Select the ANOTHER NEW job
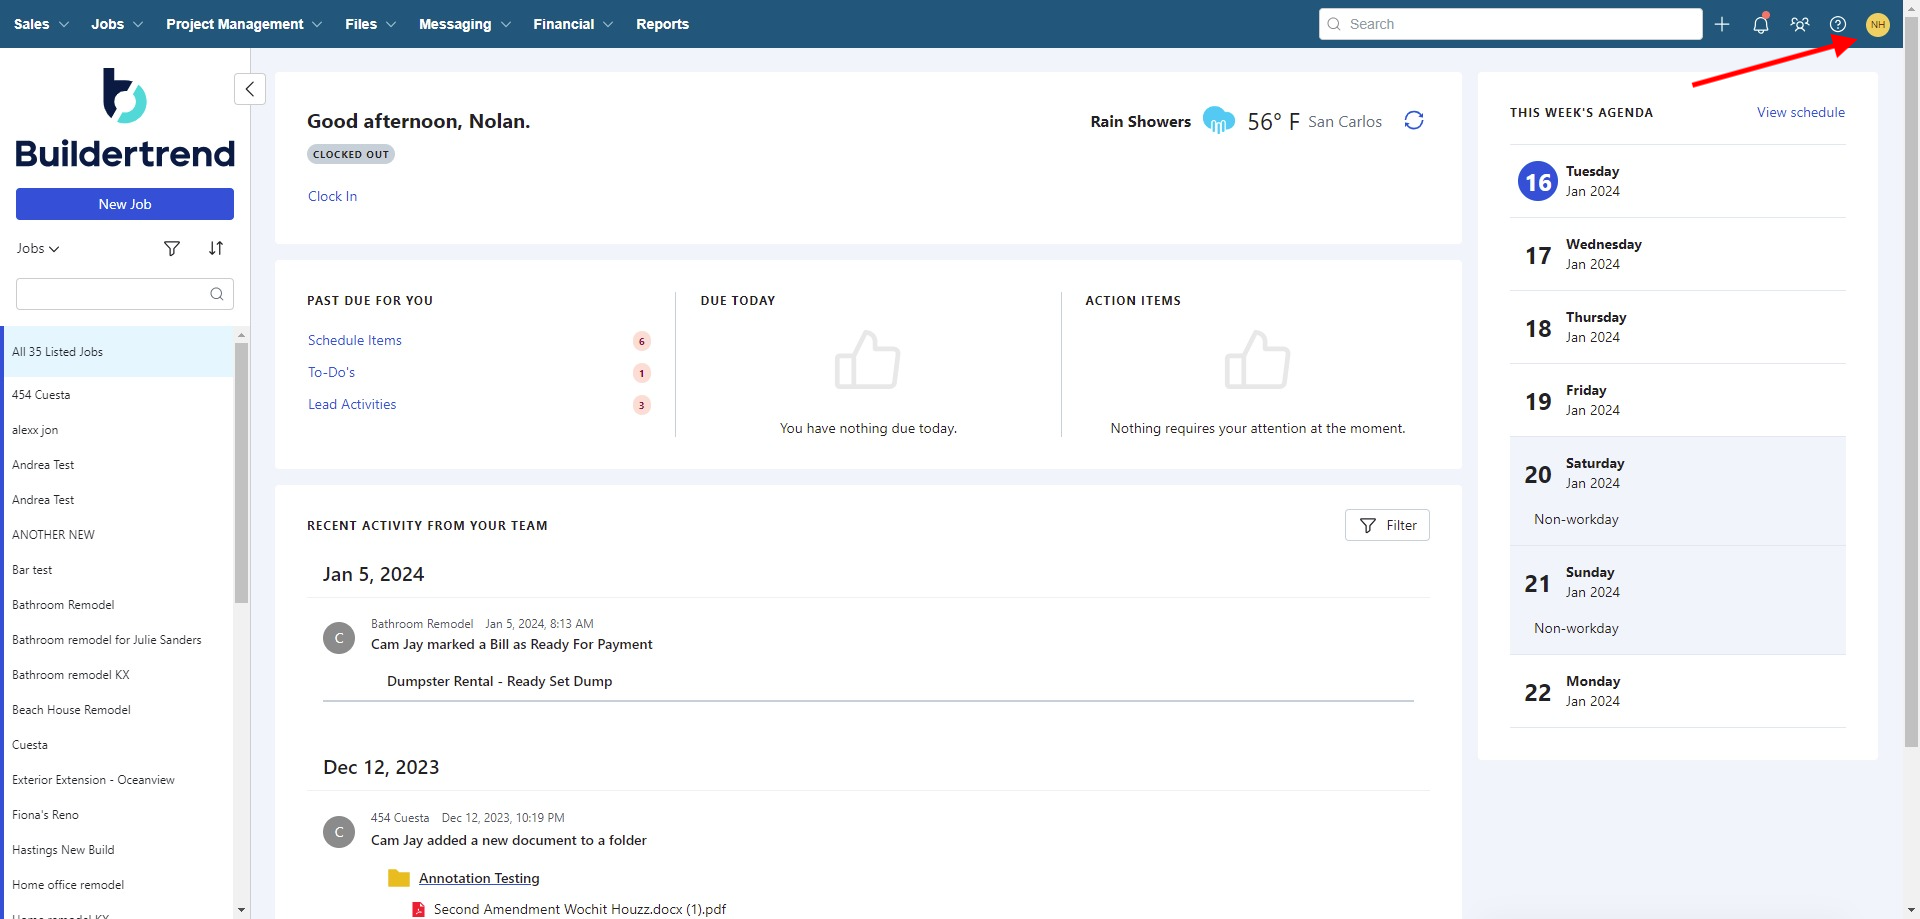Screen dimensions: 1920x919 click(118, 535)
